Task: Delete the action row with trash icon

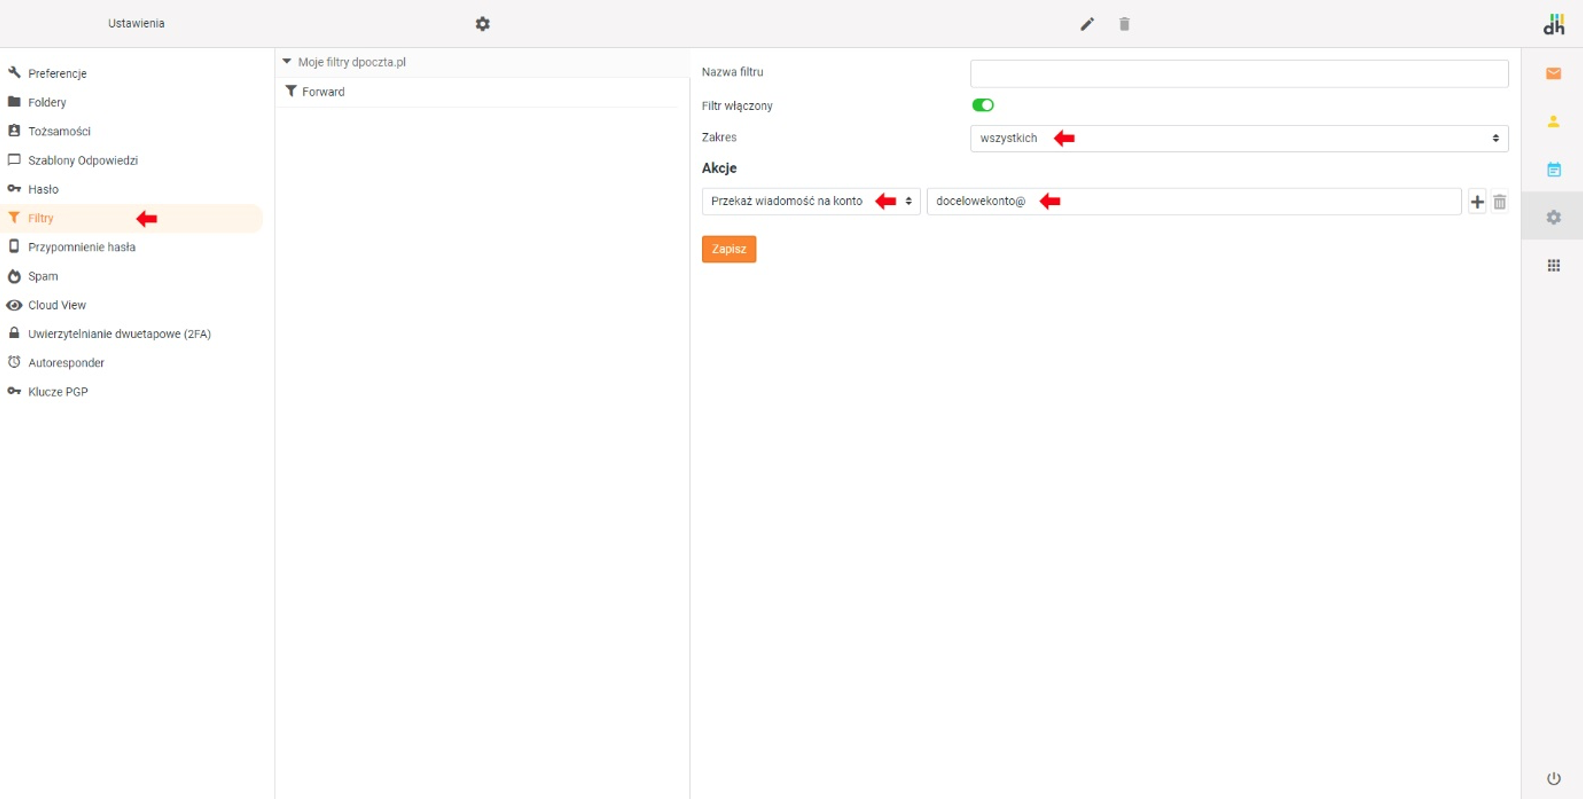Action: point(1499,202)
